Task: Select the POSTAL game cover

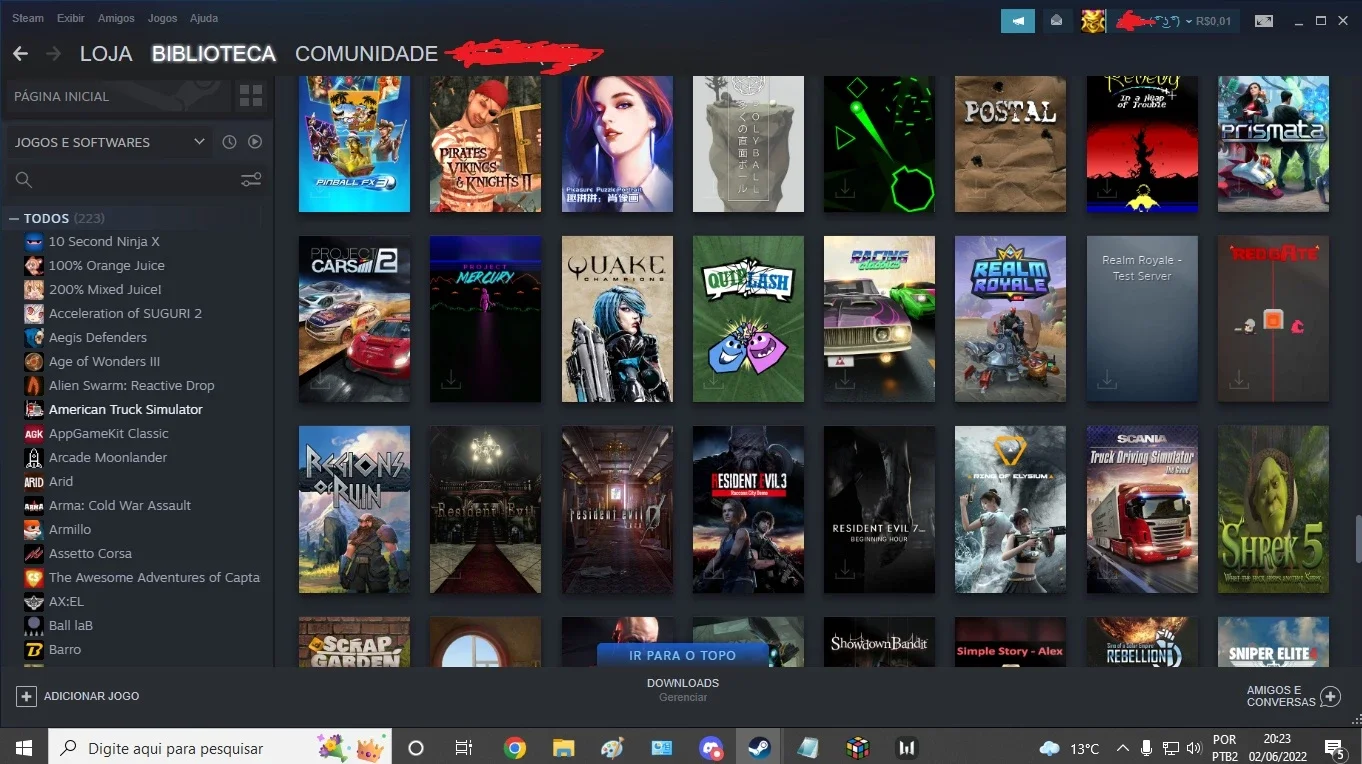Action: click(x=1010, y=144)
